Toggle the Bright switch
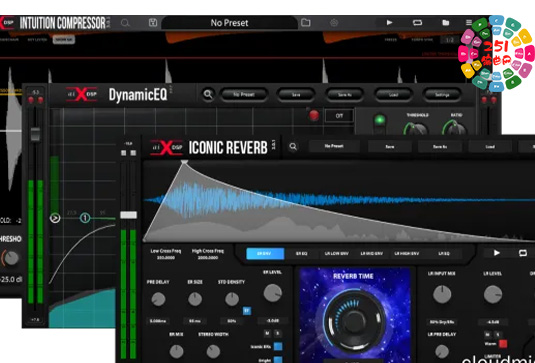The width and height of the screenshot is (535, 363). tap(278, 360)
